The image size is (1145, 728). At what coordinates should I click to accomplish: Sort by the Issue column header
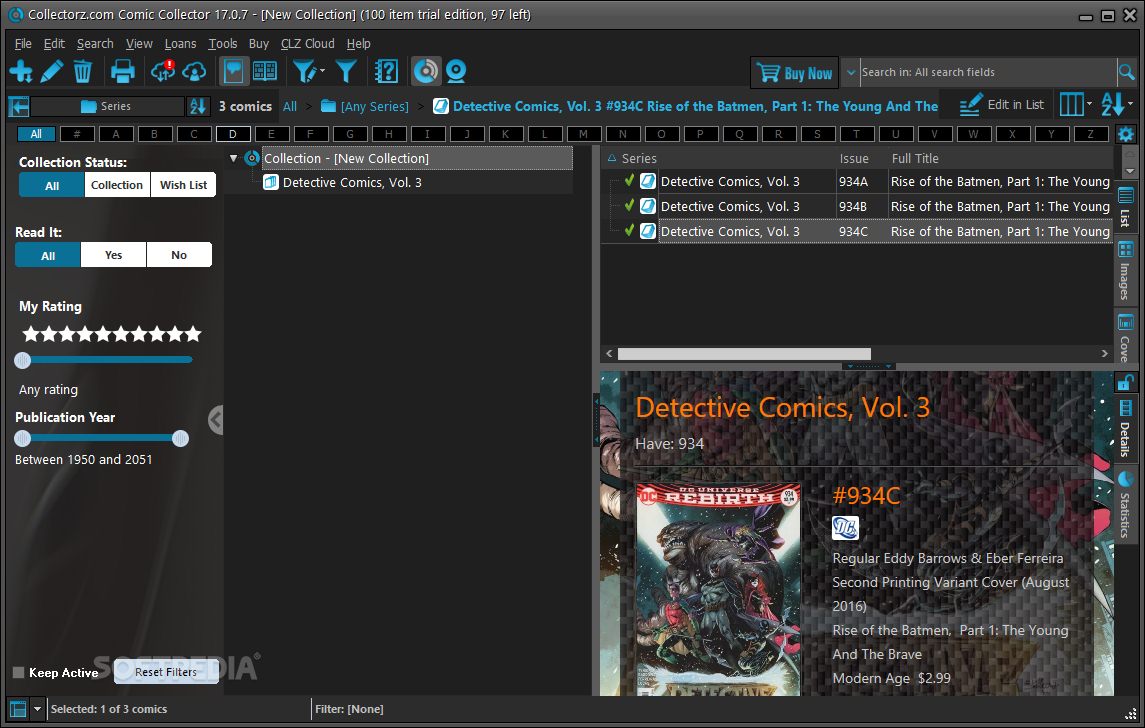[x=854, y=158]
